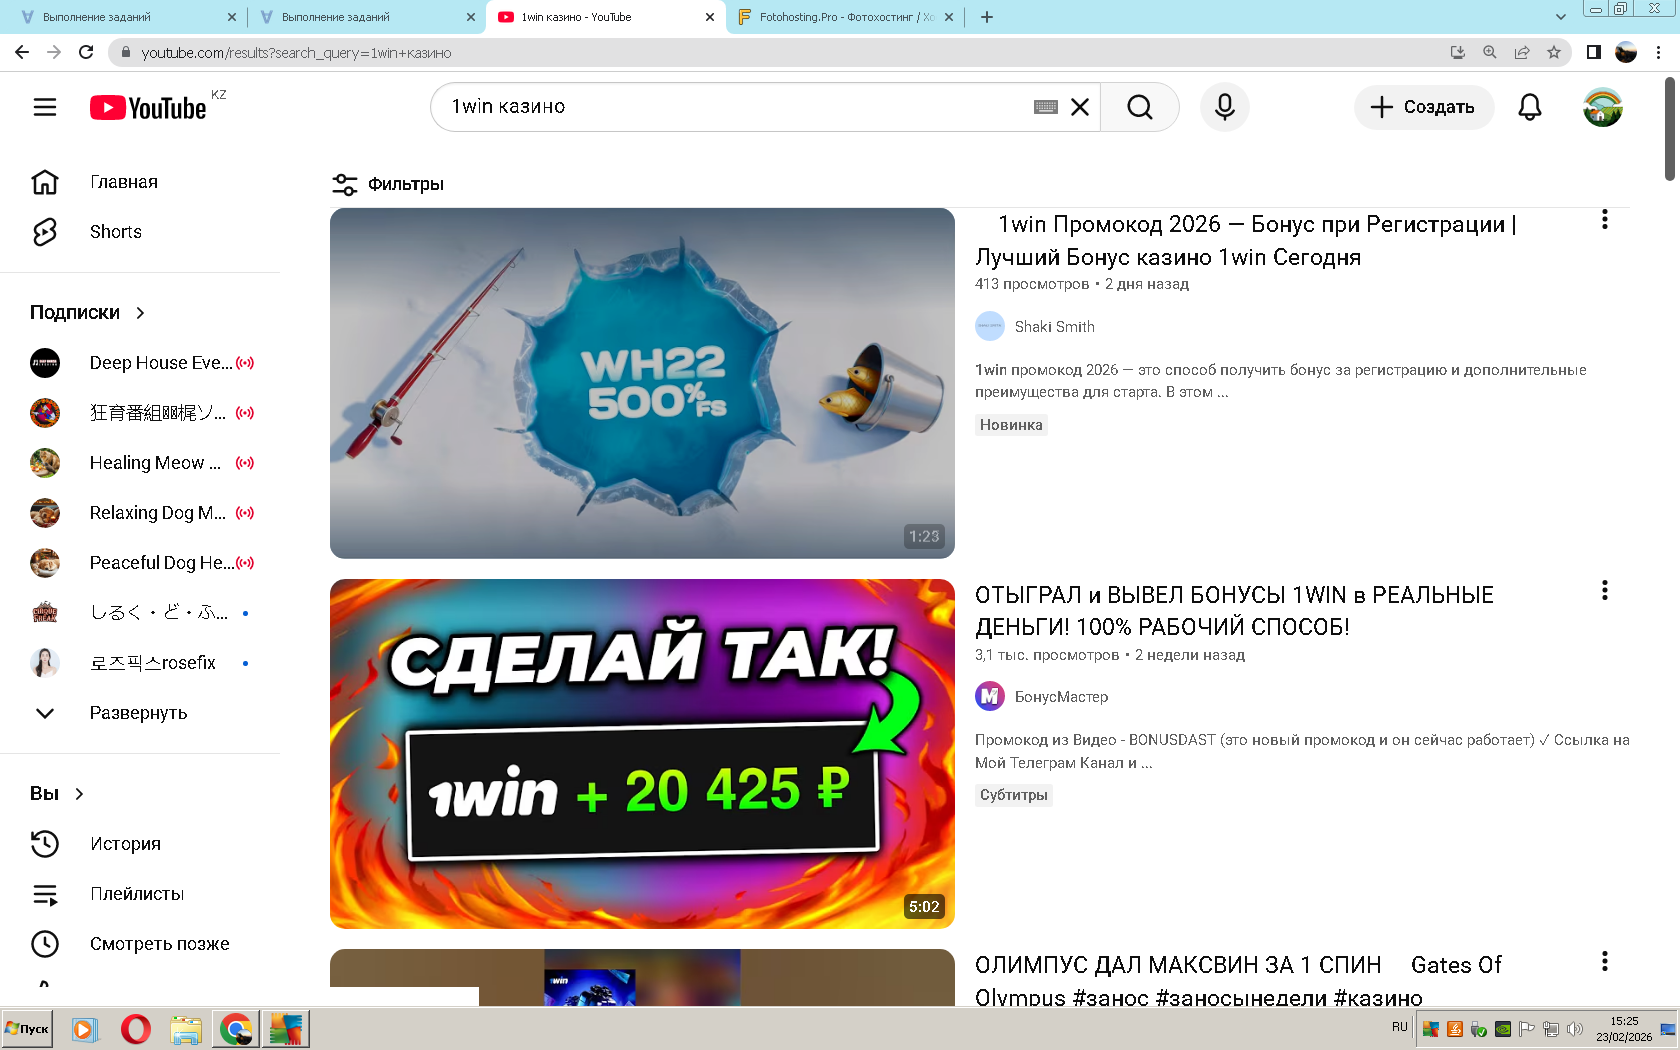The height and width of the screenshot is (1050, 1680).
Task: Open the rosefix subscription channel
Action: 142,663
